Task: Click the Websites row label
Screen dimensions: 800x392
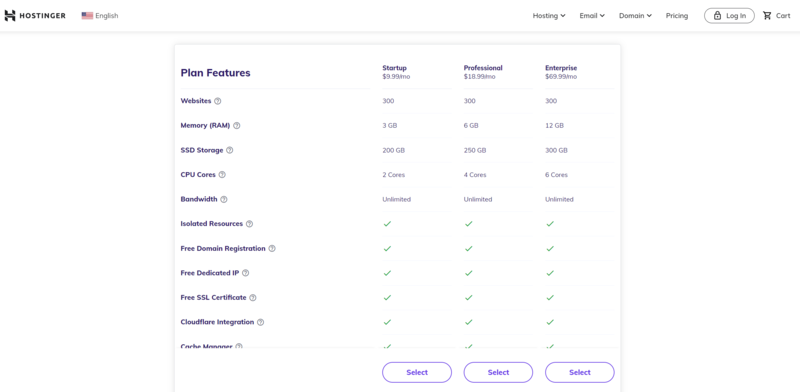Action: tap(196, 101)
